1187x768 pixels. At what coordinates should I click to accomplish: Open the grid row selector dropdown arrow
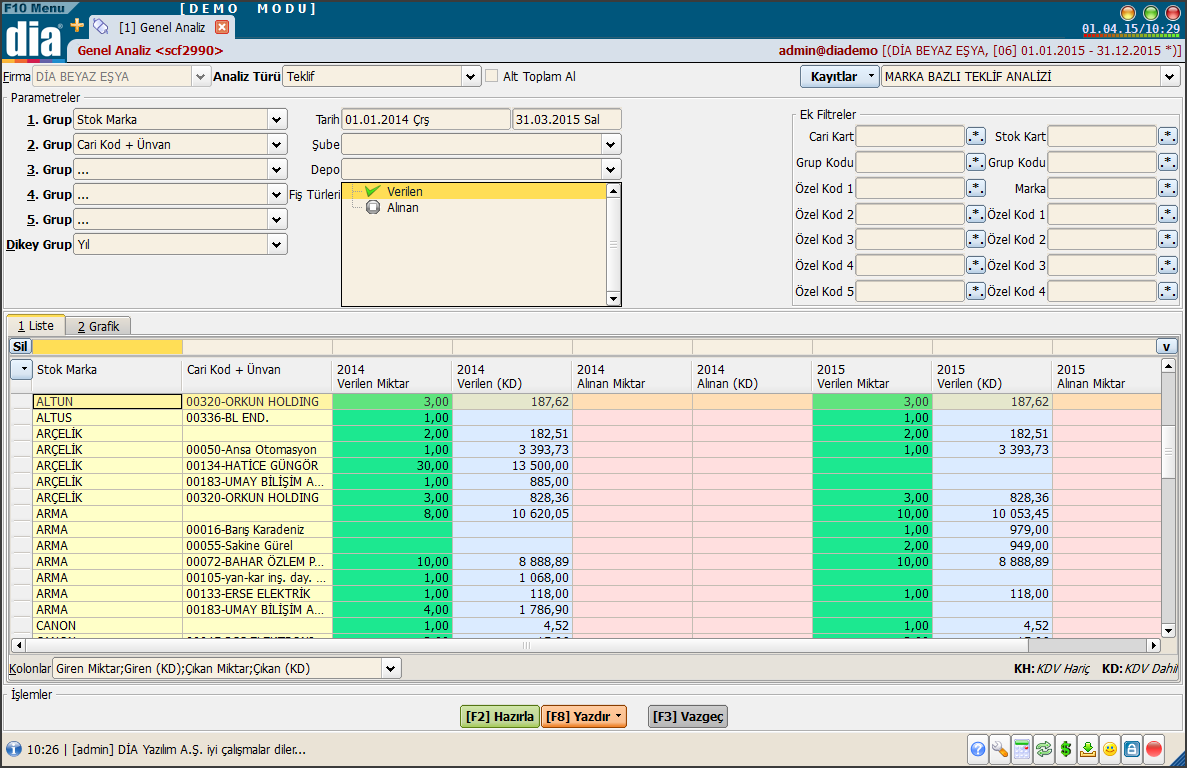(x=21, y=369)
